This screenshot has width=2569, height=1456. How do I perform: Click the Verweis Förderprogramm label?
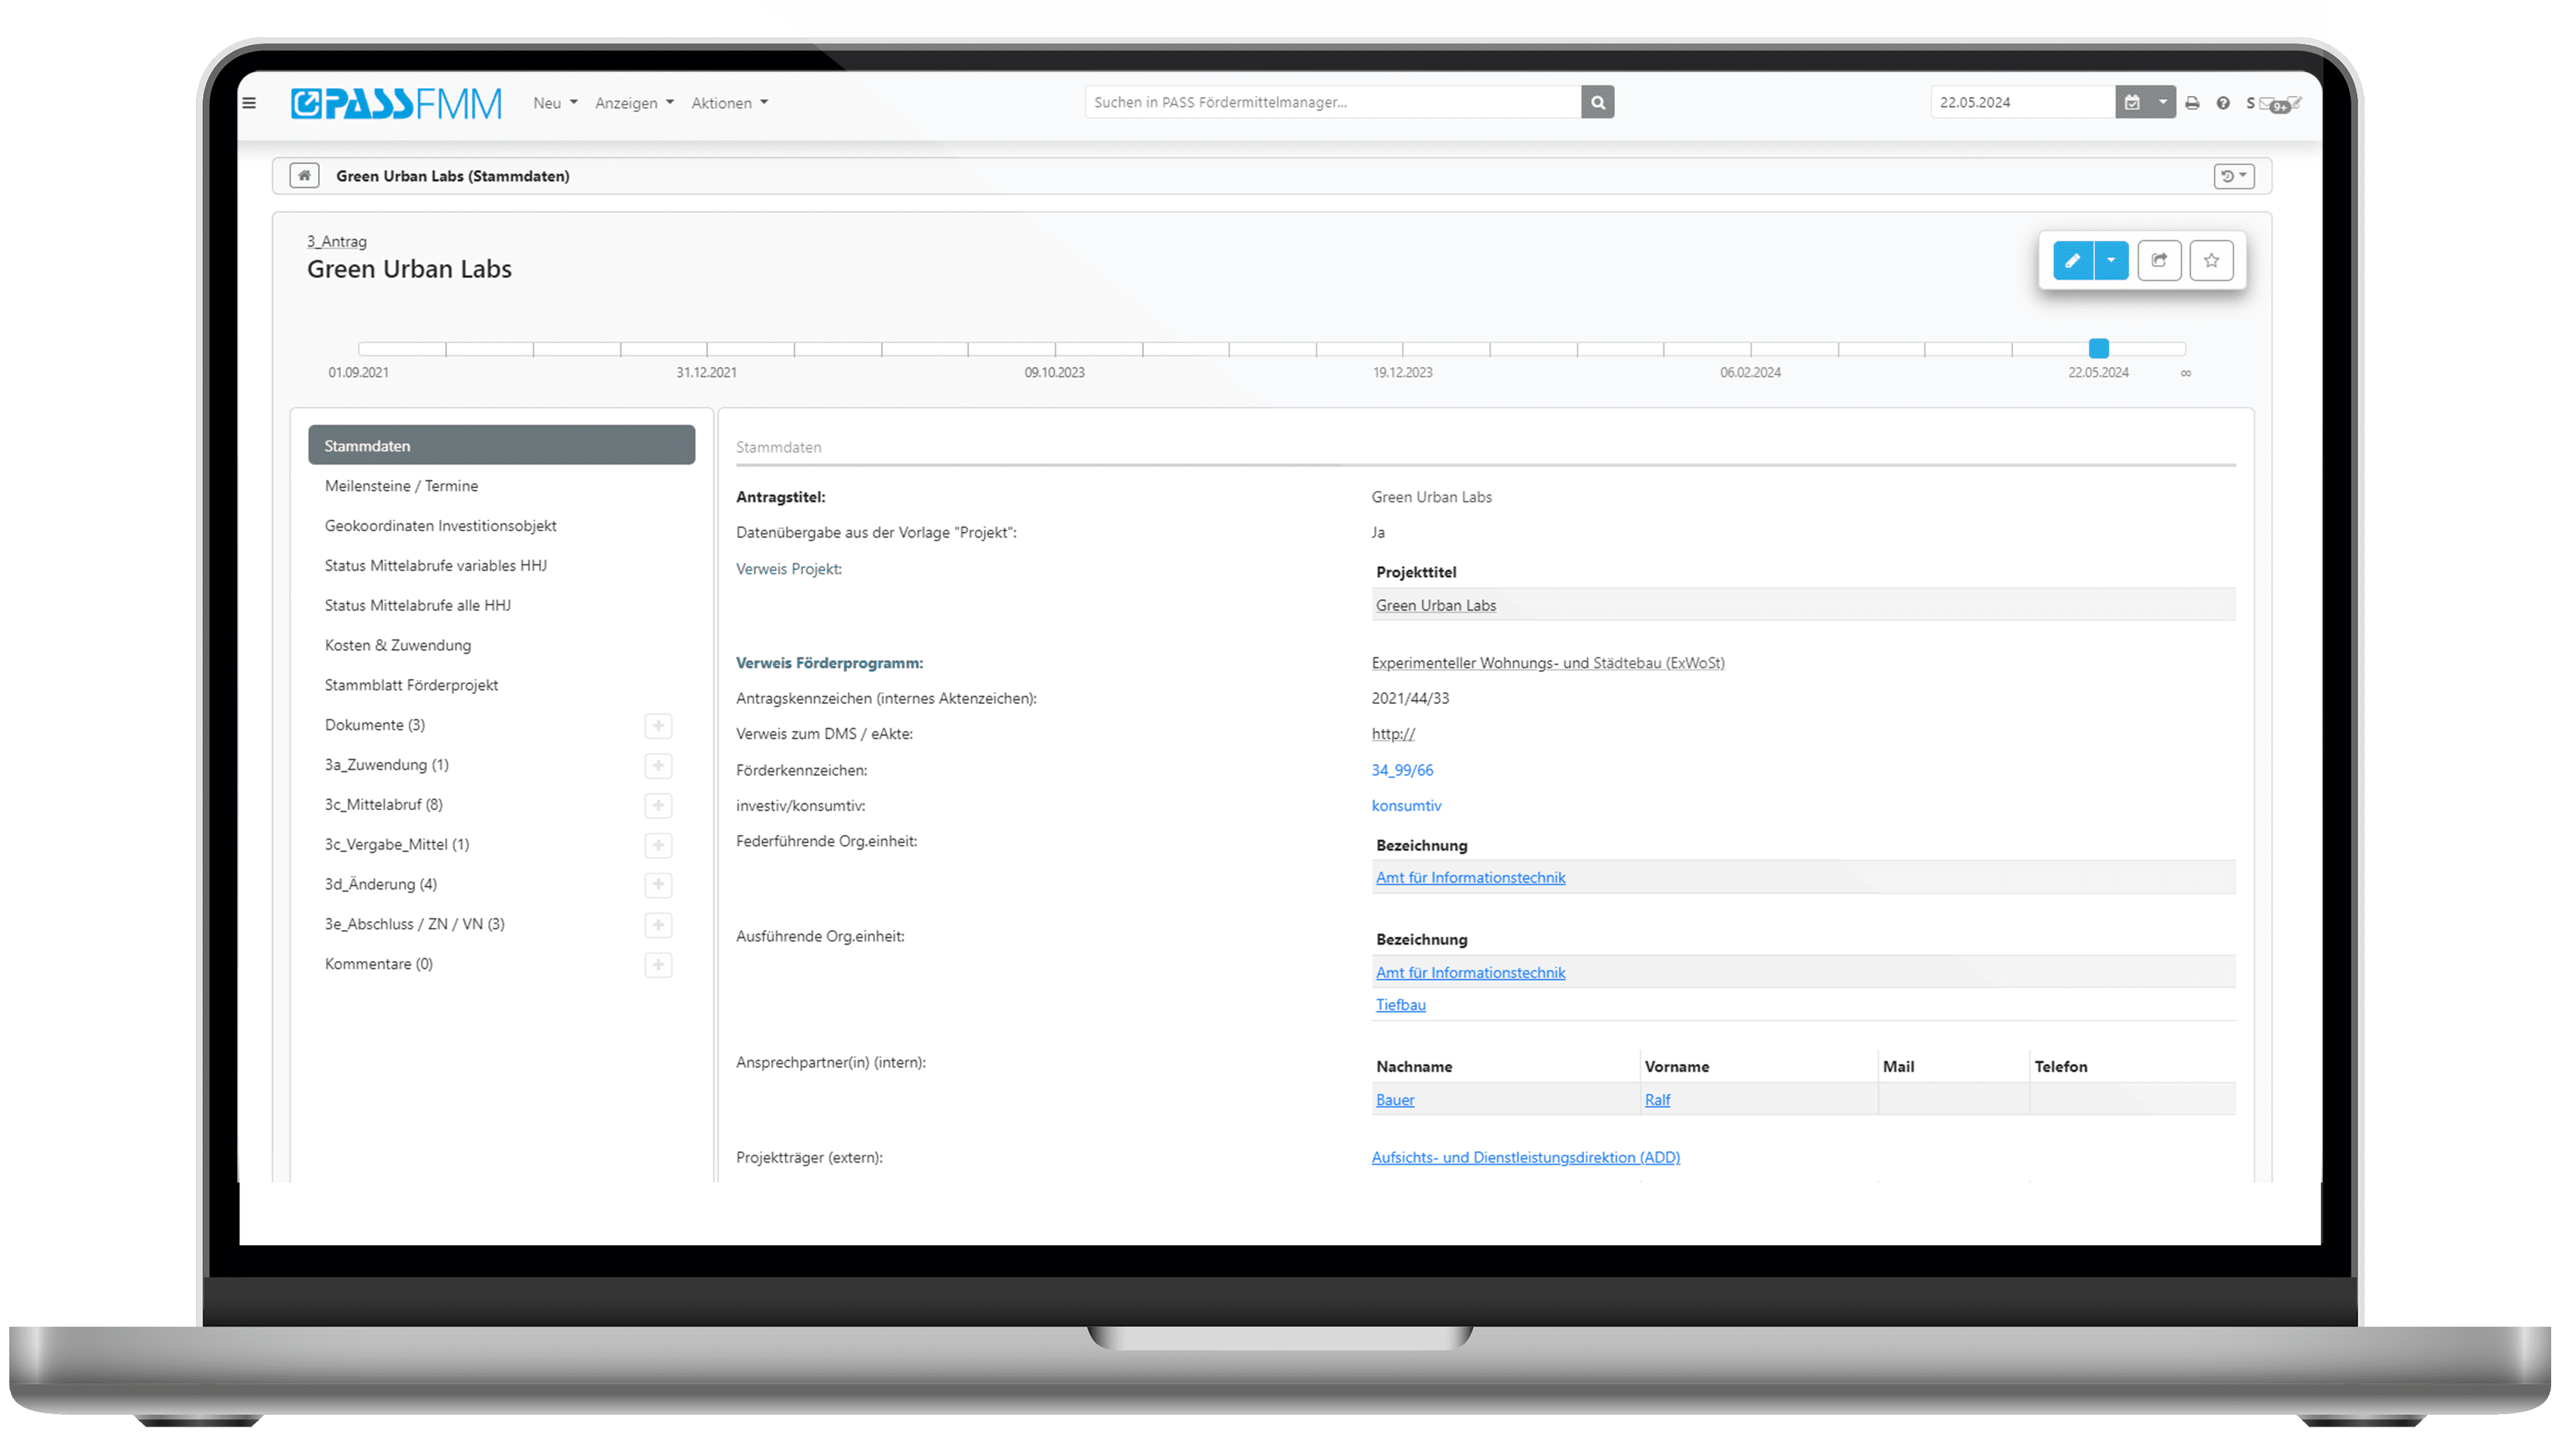click(x=829, y=664)
